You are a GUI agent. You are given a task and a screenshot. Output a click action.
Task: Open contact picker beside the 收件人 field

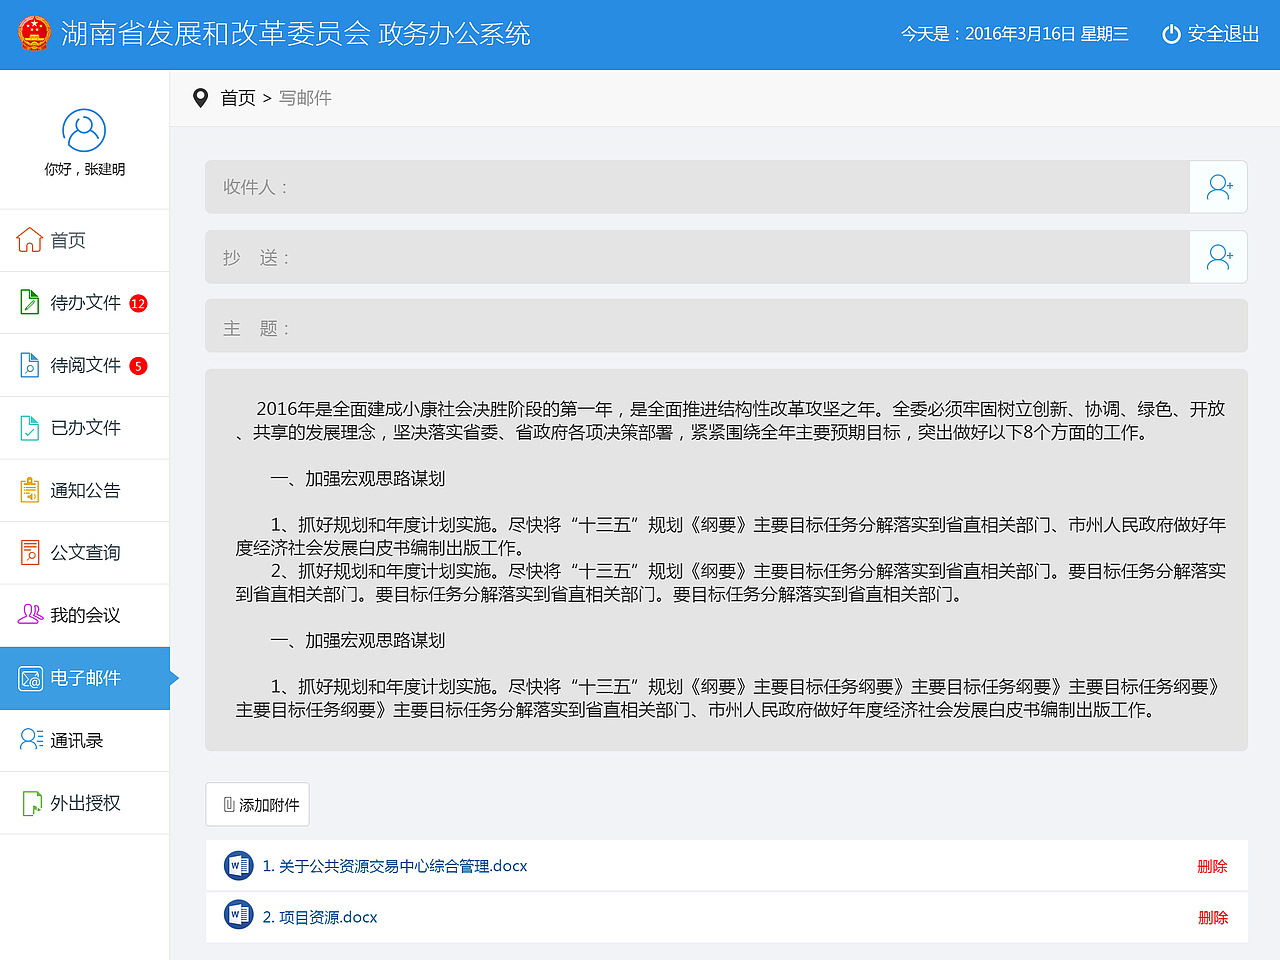[1218, 187]
